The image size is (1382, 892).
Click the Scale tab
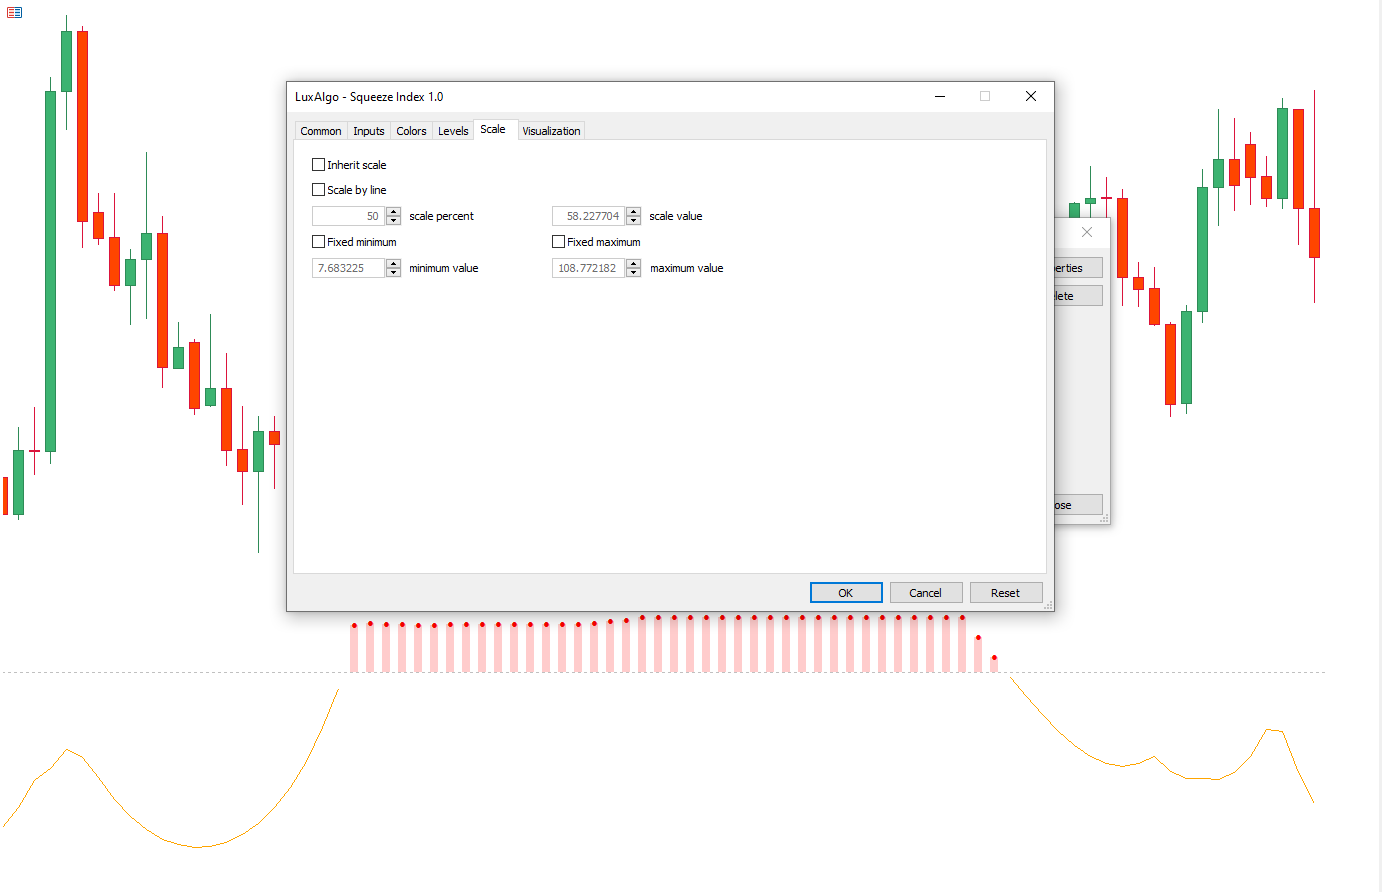pos(493,129)
